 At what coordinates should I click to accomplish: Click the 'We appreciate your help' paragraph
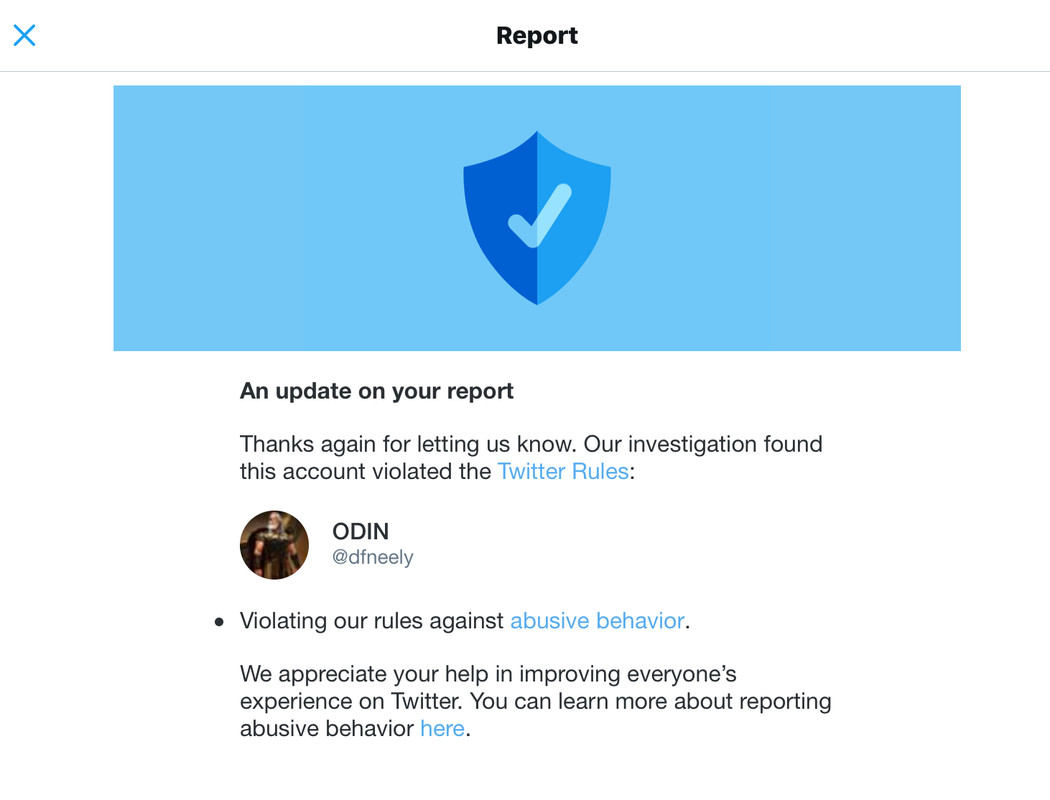pos(536,701)
